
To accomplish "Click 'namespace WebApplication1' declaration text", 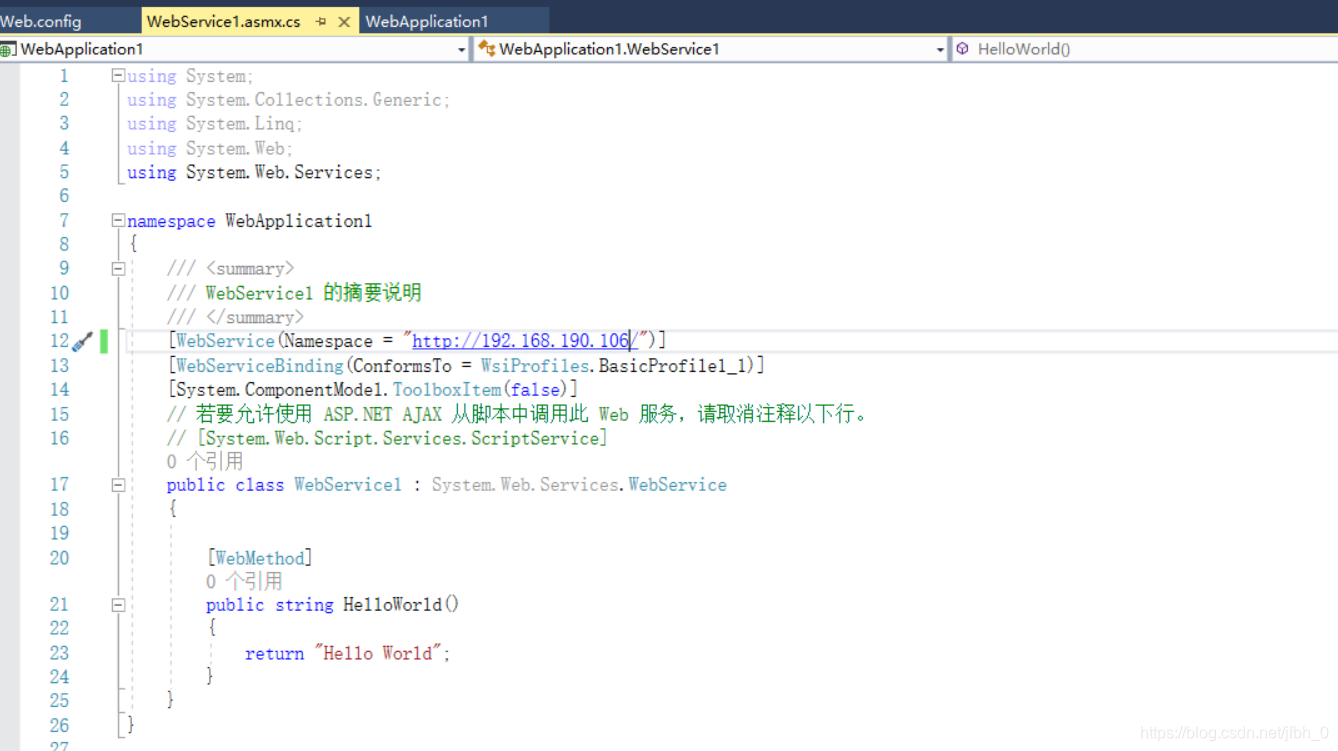I will coord(249,221).
